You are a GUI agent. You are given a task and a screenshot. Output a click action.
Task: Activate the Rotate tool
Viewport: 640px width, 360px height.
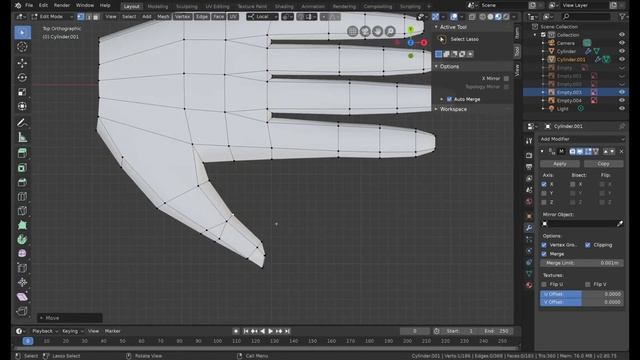point(22,77)
